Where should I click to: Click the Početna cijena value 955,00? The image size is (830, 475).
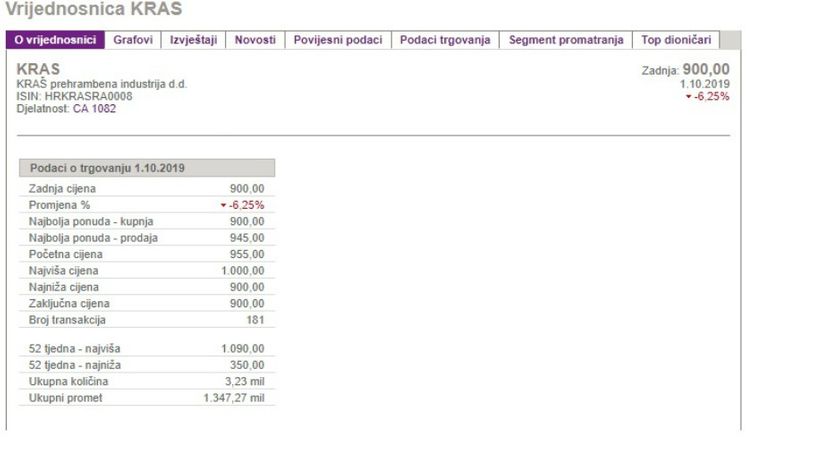pos(247,254)
